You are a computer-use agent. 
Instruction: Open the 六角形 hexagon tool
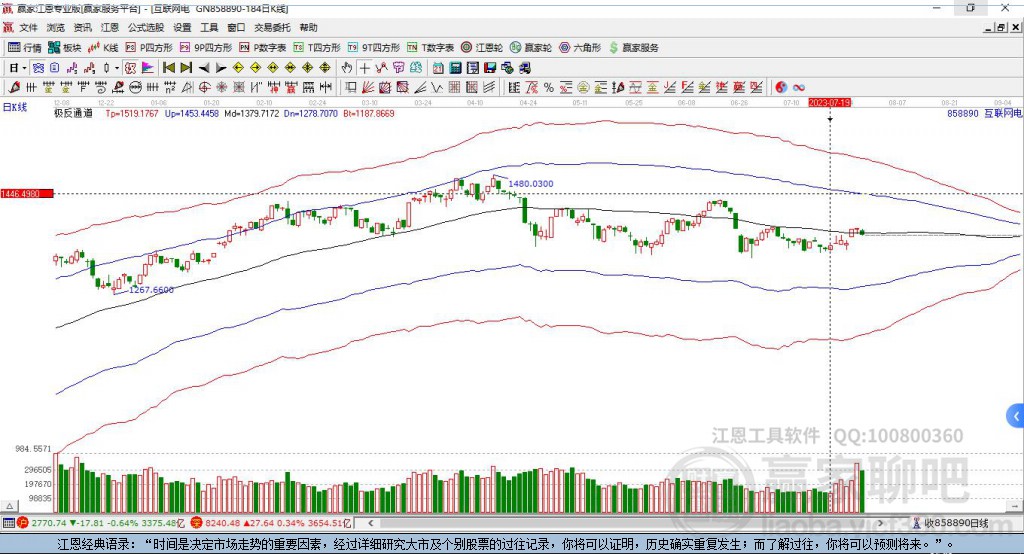click(580, 48)
